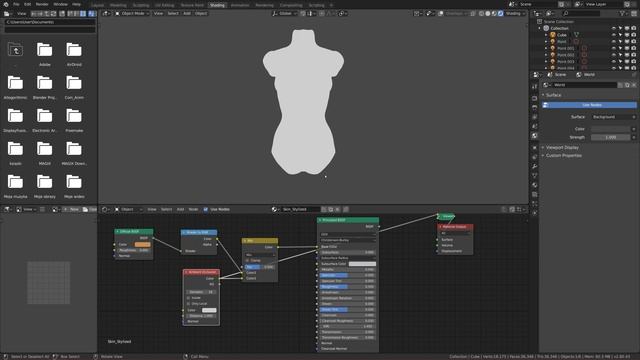The height and width of the screenshot is (360, 640).
Task: Toggle selectability of Point.003 via arrow icon
Action: pos(620,61)
